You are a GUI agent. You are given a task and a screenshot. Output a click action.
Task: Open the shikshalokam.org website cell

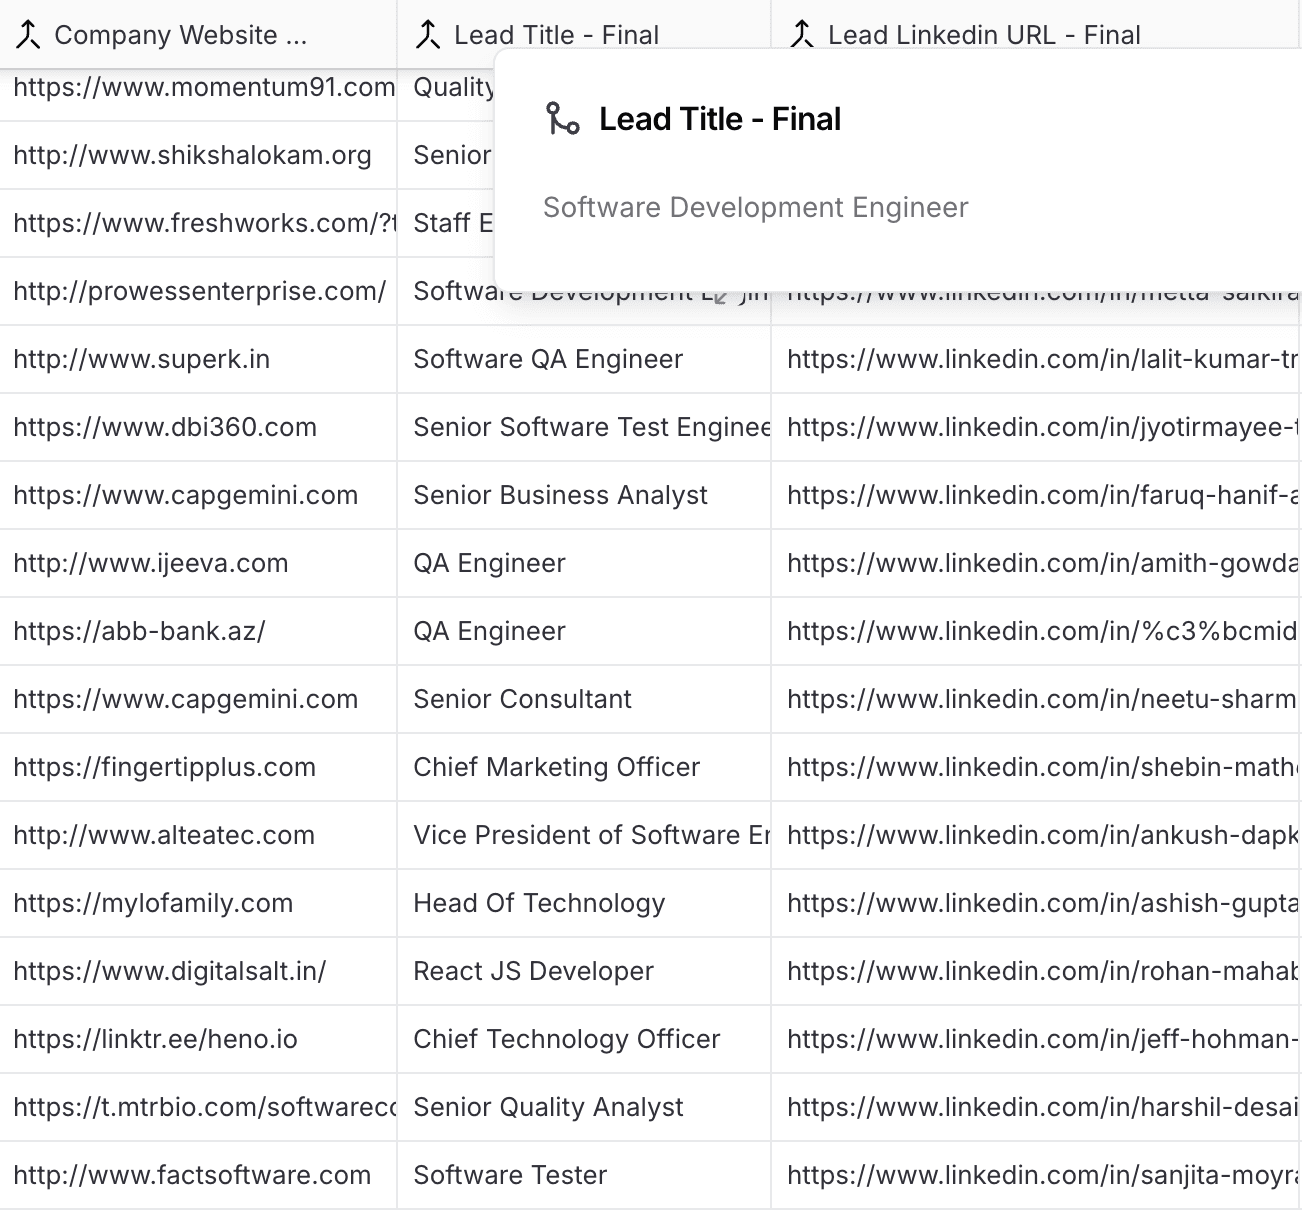point(198,155)
